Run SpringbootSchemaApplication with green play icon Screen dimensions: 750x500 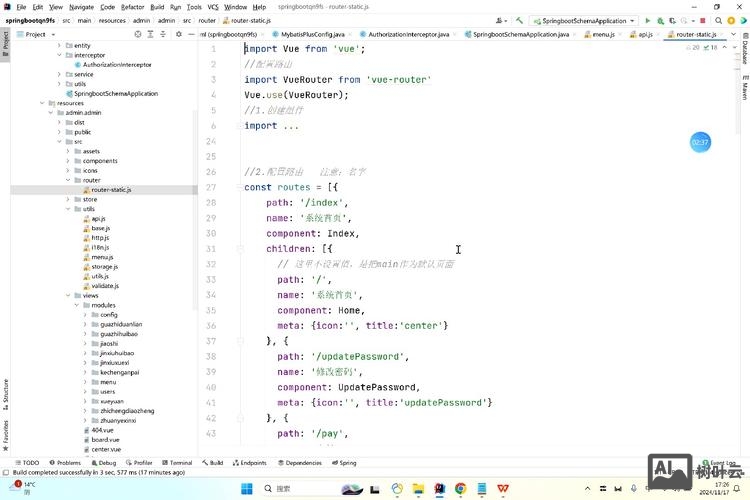tap(648, 20)
